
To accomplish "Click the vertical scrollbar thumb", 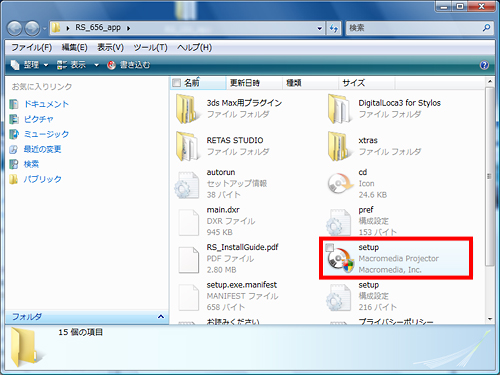I will pyautogui.click(x=489, y=177).
